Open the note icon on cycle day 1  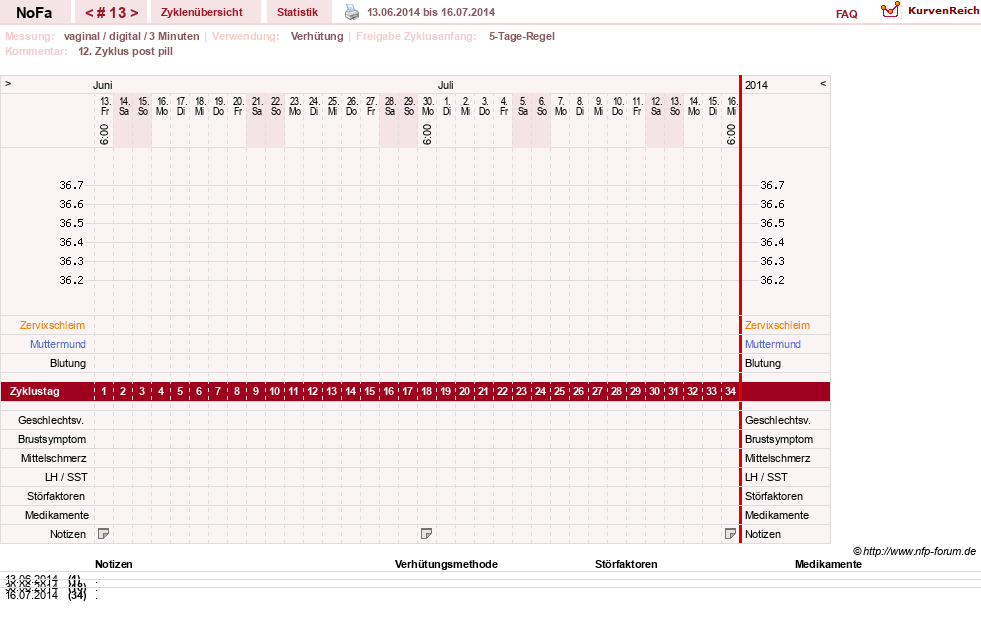coord(104,534)
